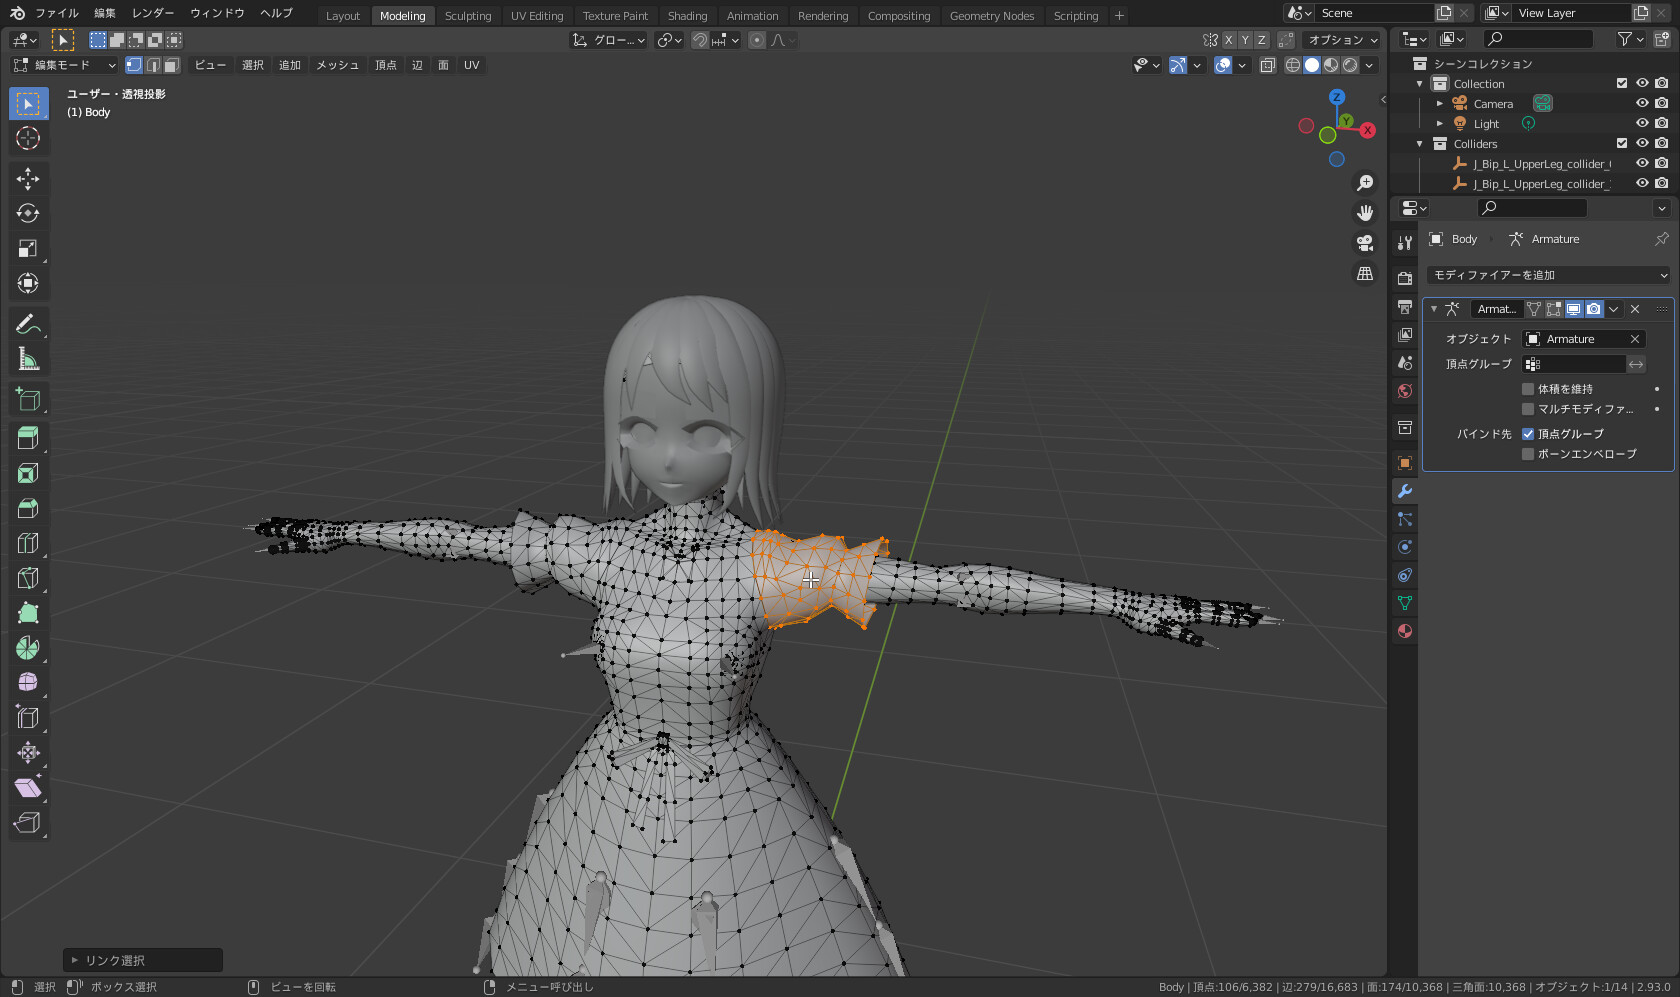Open the オプション dropdown

tap(1343, 40)
